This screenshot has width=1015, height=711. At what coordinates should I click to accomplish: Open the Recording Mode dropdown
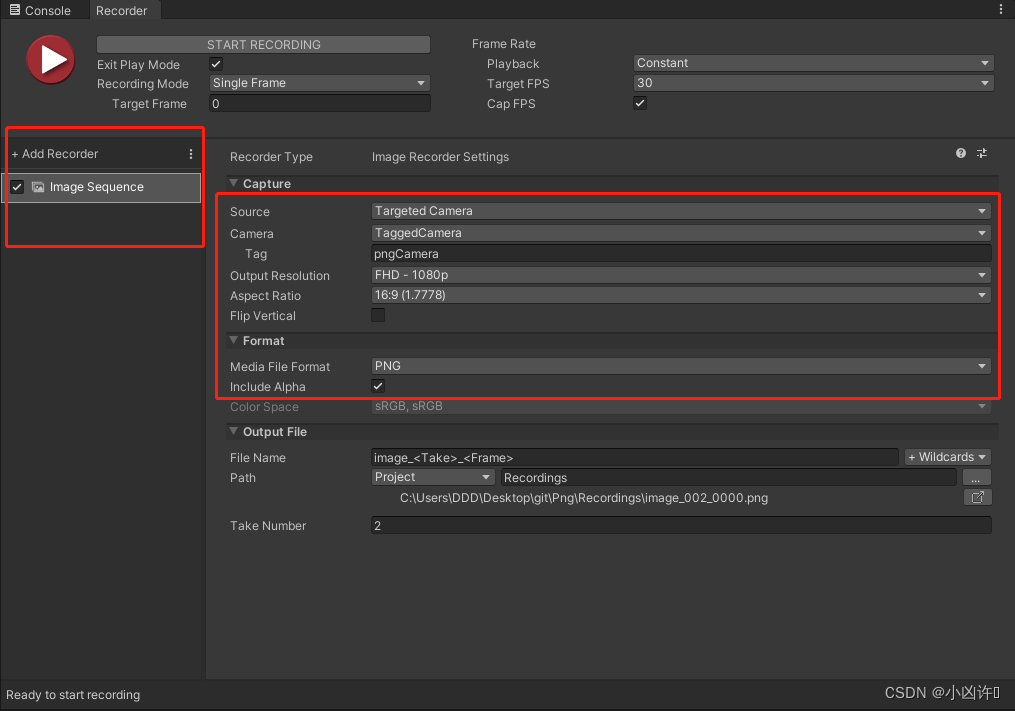pos(318,83)
